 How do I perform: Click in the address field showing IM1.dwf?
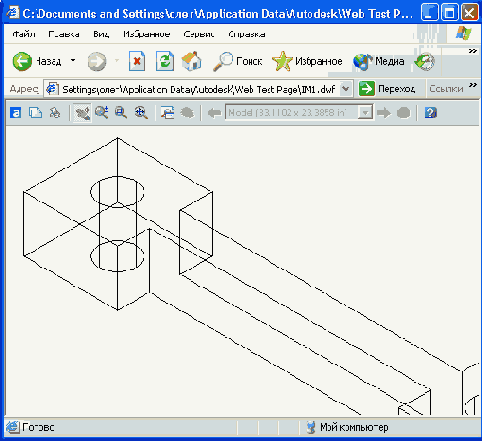click(x=199, y=89)
